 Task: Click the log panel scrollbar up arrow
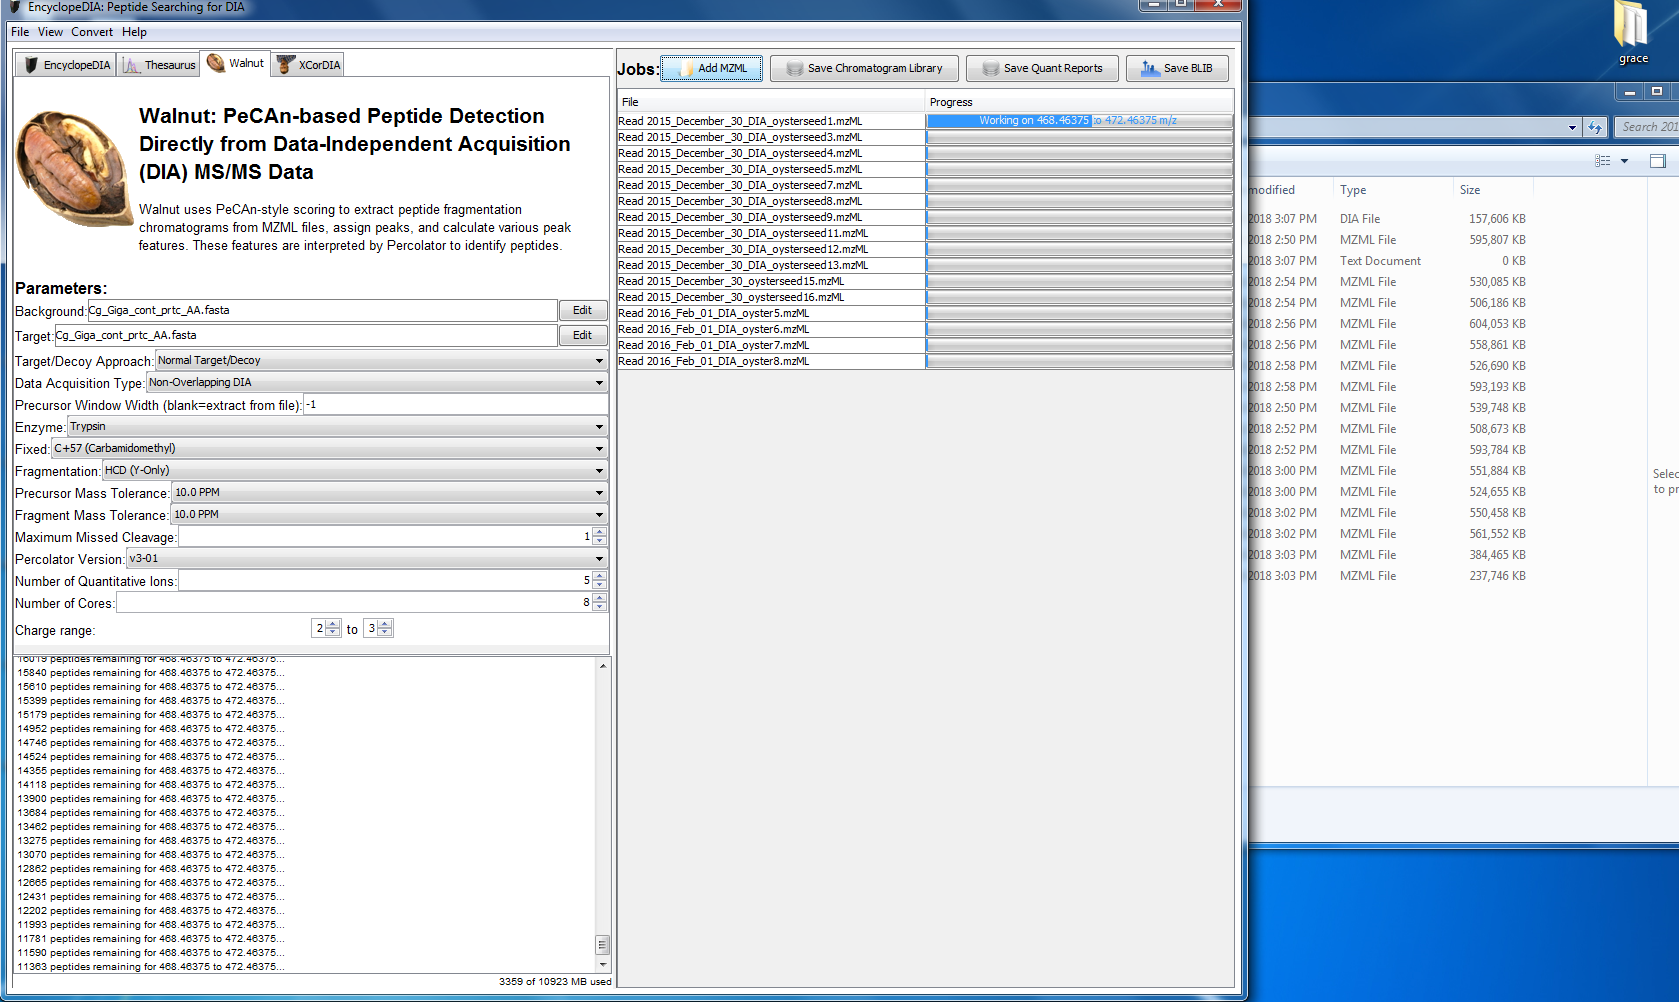pos(602,665)
